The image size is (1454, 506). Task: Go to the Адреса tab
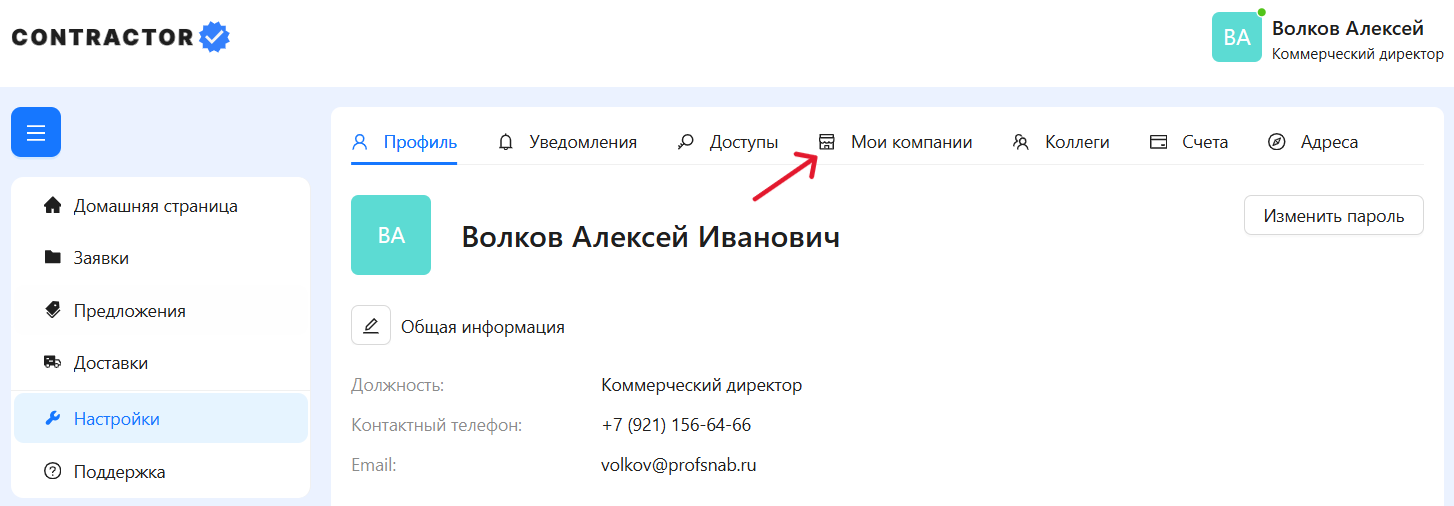pos(1313,142)
